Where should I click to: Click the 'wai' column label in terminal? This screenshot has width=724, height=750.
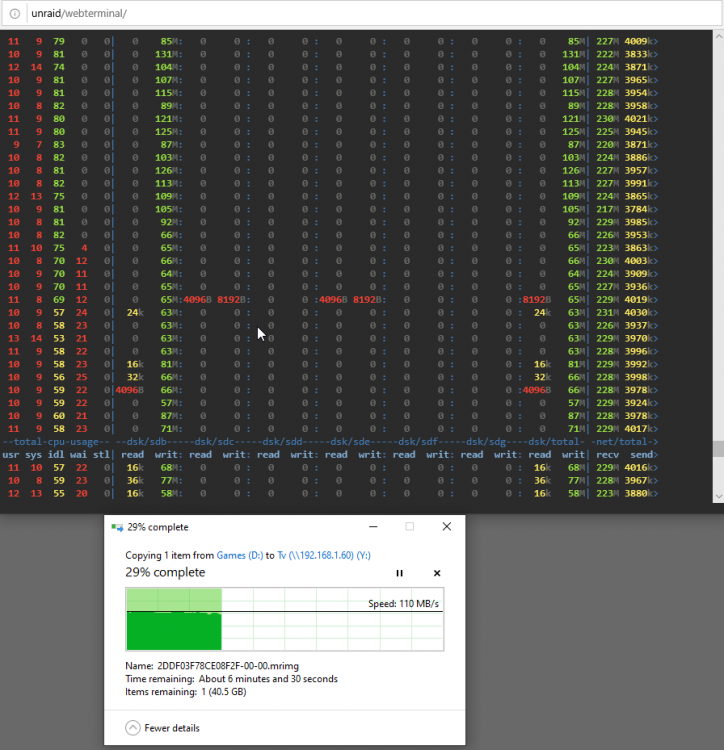pyautogui.click(x=78, y=455)
